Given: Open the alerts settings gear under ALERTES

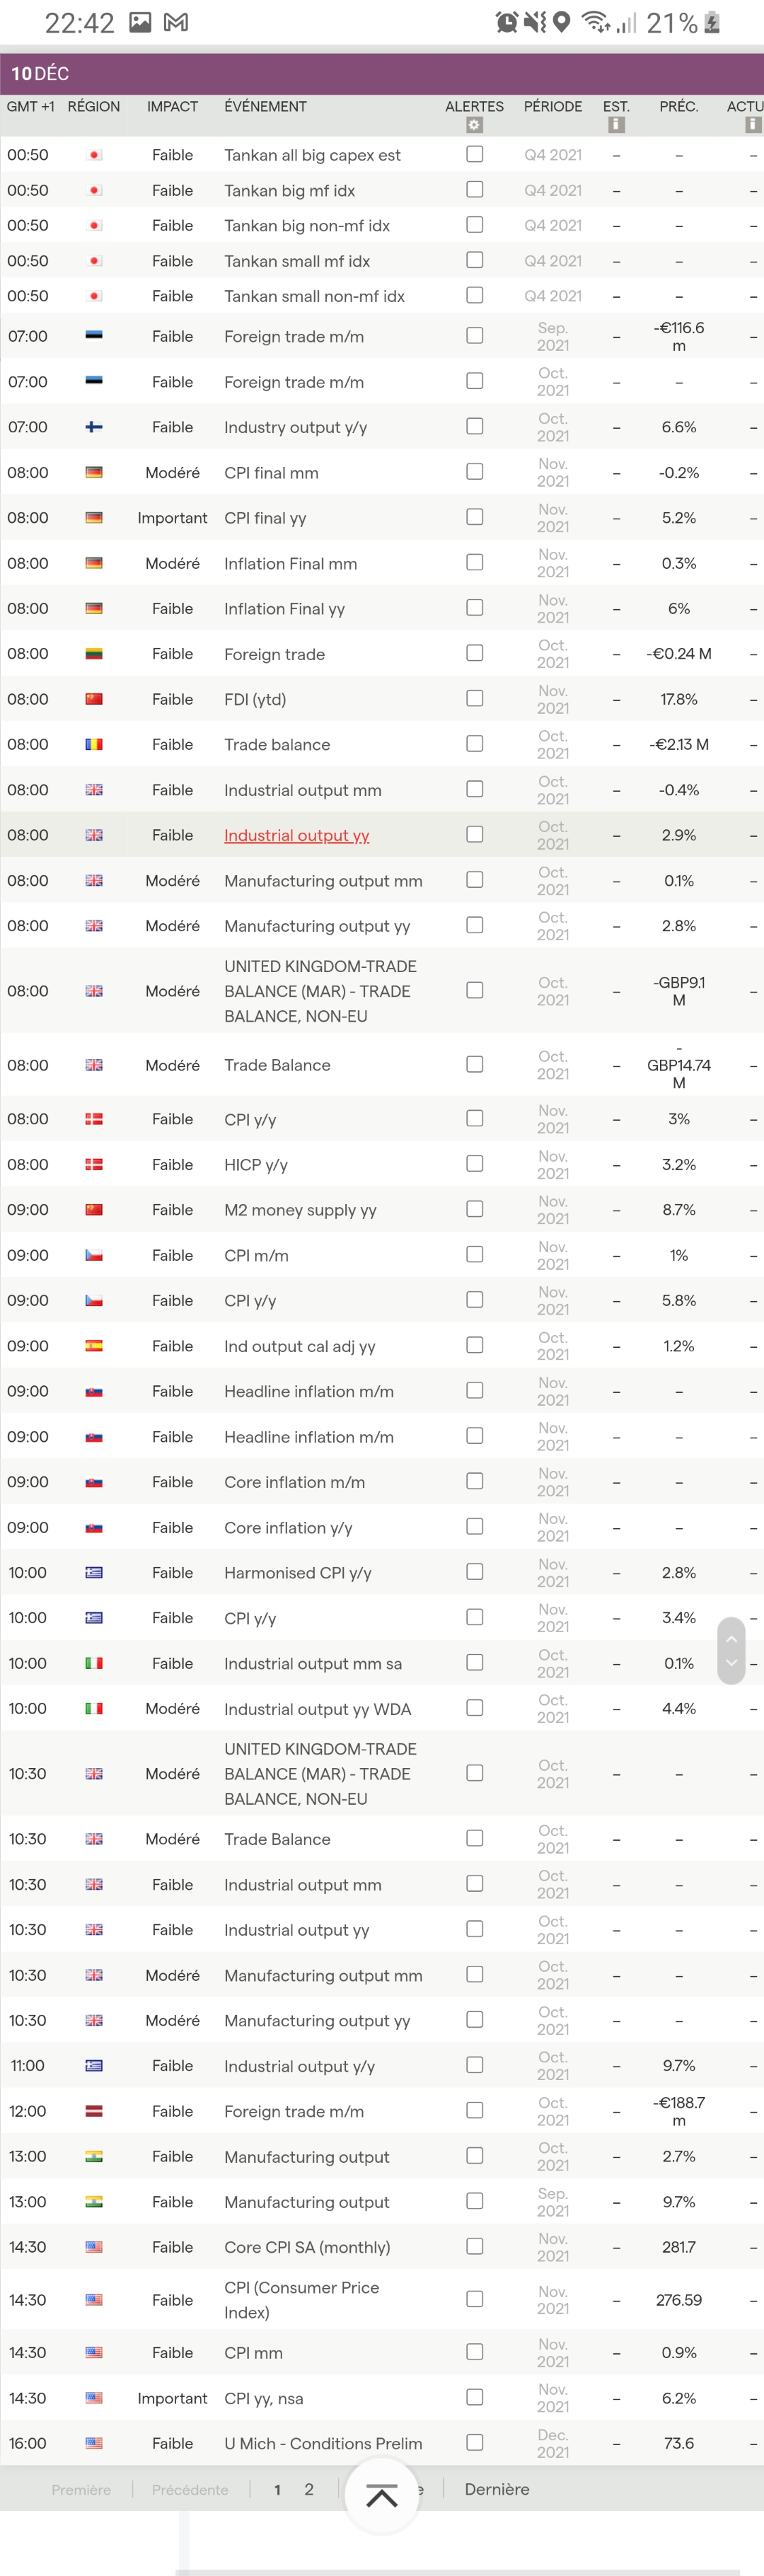Looking at the screenshot, I should [474, 125].
